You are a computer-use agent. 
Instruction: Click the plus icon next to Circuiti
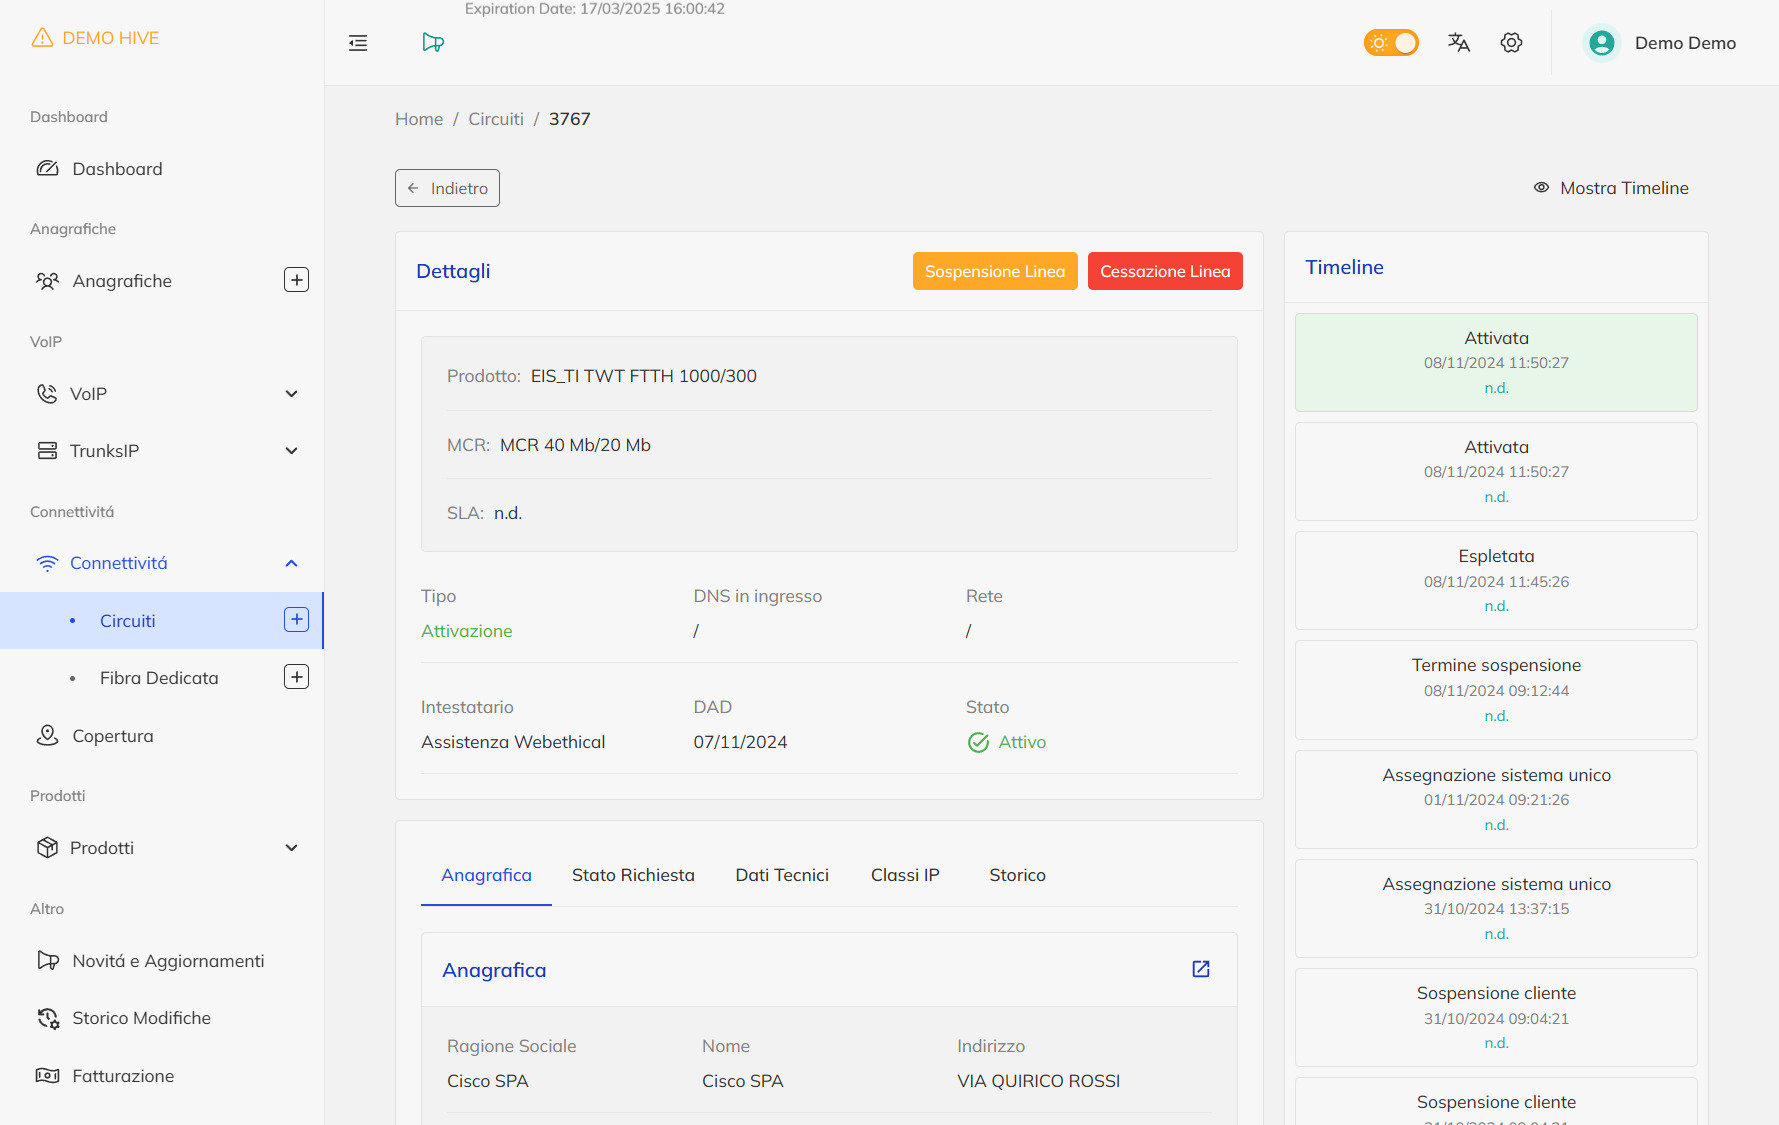pos(296,620)
